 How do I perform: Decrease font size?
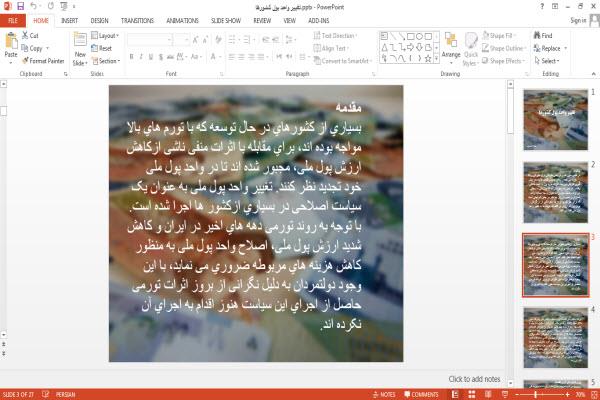coord(205,40)
